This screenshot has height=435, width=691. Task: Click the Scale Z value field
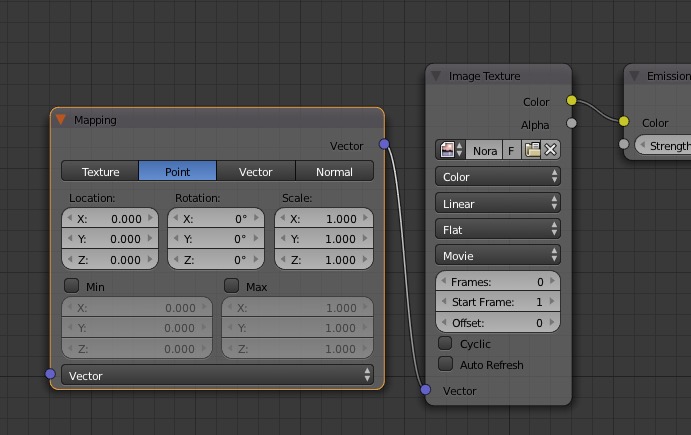pyautogui.click(x=324, y=260)
